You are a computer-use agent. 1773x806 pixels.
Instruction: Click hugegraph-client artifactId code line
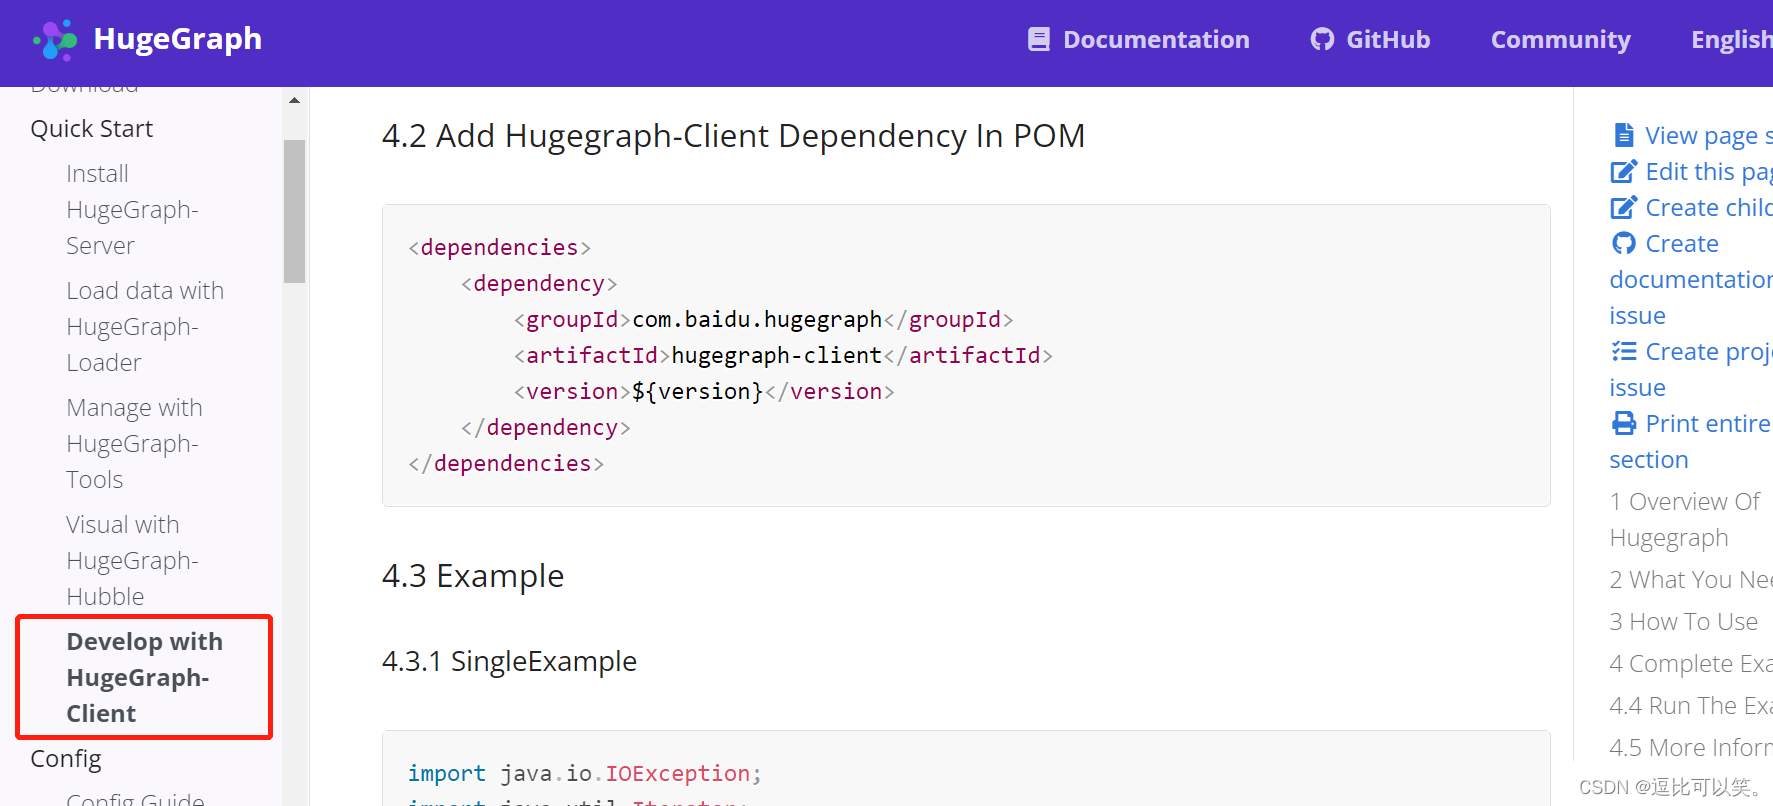click(x=783, y=355)
